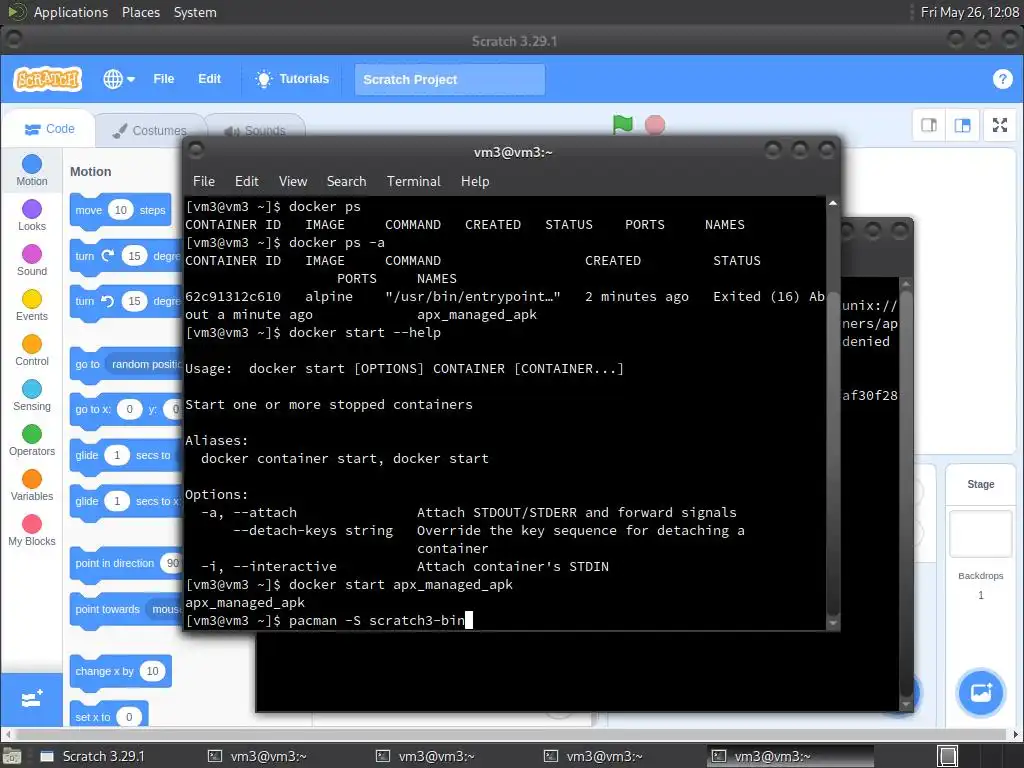This screenshot has height=768, width=1024.
Task: Click the clock showing Fri May 26
Action: pos(969,12)
